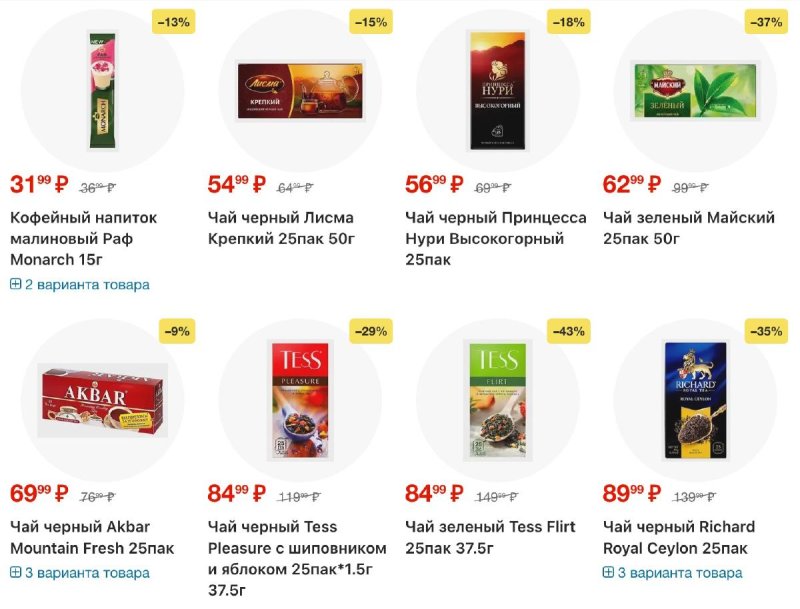Click the −43% discount badge

[568, 332]
